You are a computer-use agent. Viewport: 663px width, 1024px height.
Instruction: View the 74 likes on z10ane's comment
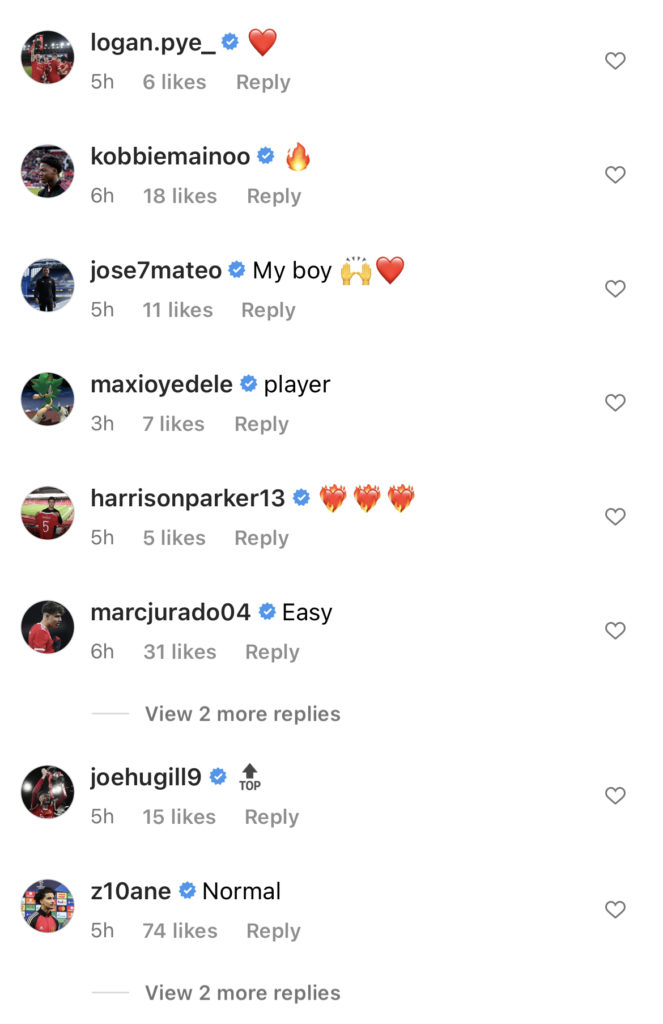[x=180, y=931]
